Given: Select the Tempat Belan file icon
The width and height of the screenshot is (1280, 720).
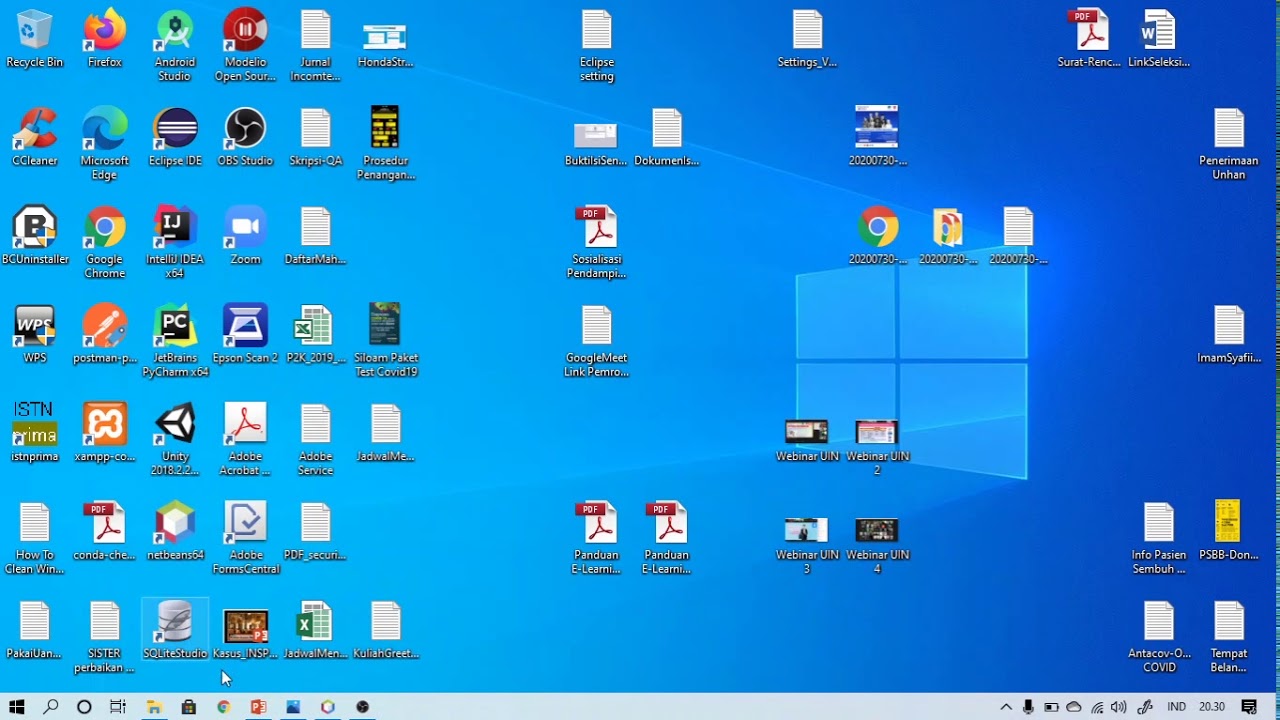Looking at the screenshot, I should tap(1229, 637).
